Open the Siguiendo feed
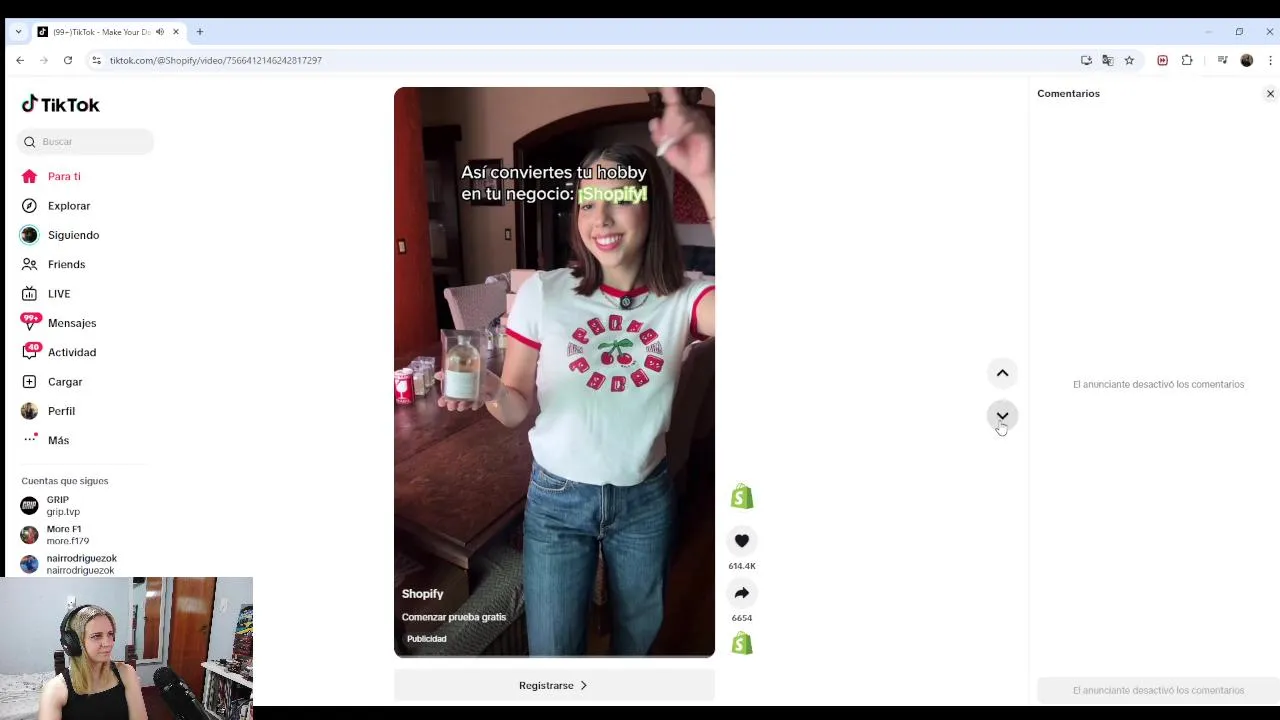Viewport: 1280px width, 720px height. pyautogui.click(x=73, y=235)
